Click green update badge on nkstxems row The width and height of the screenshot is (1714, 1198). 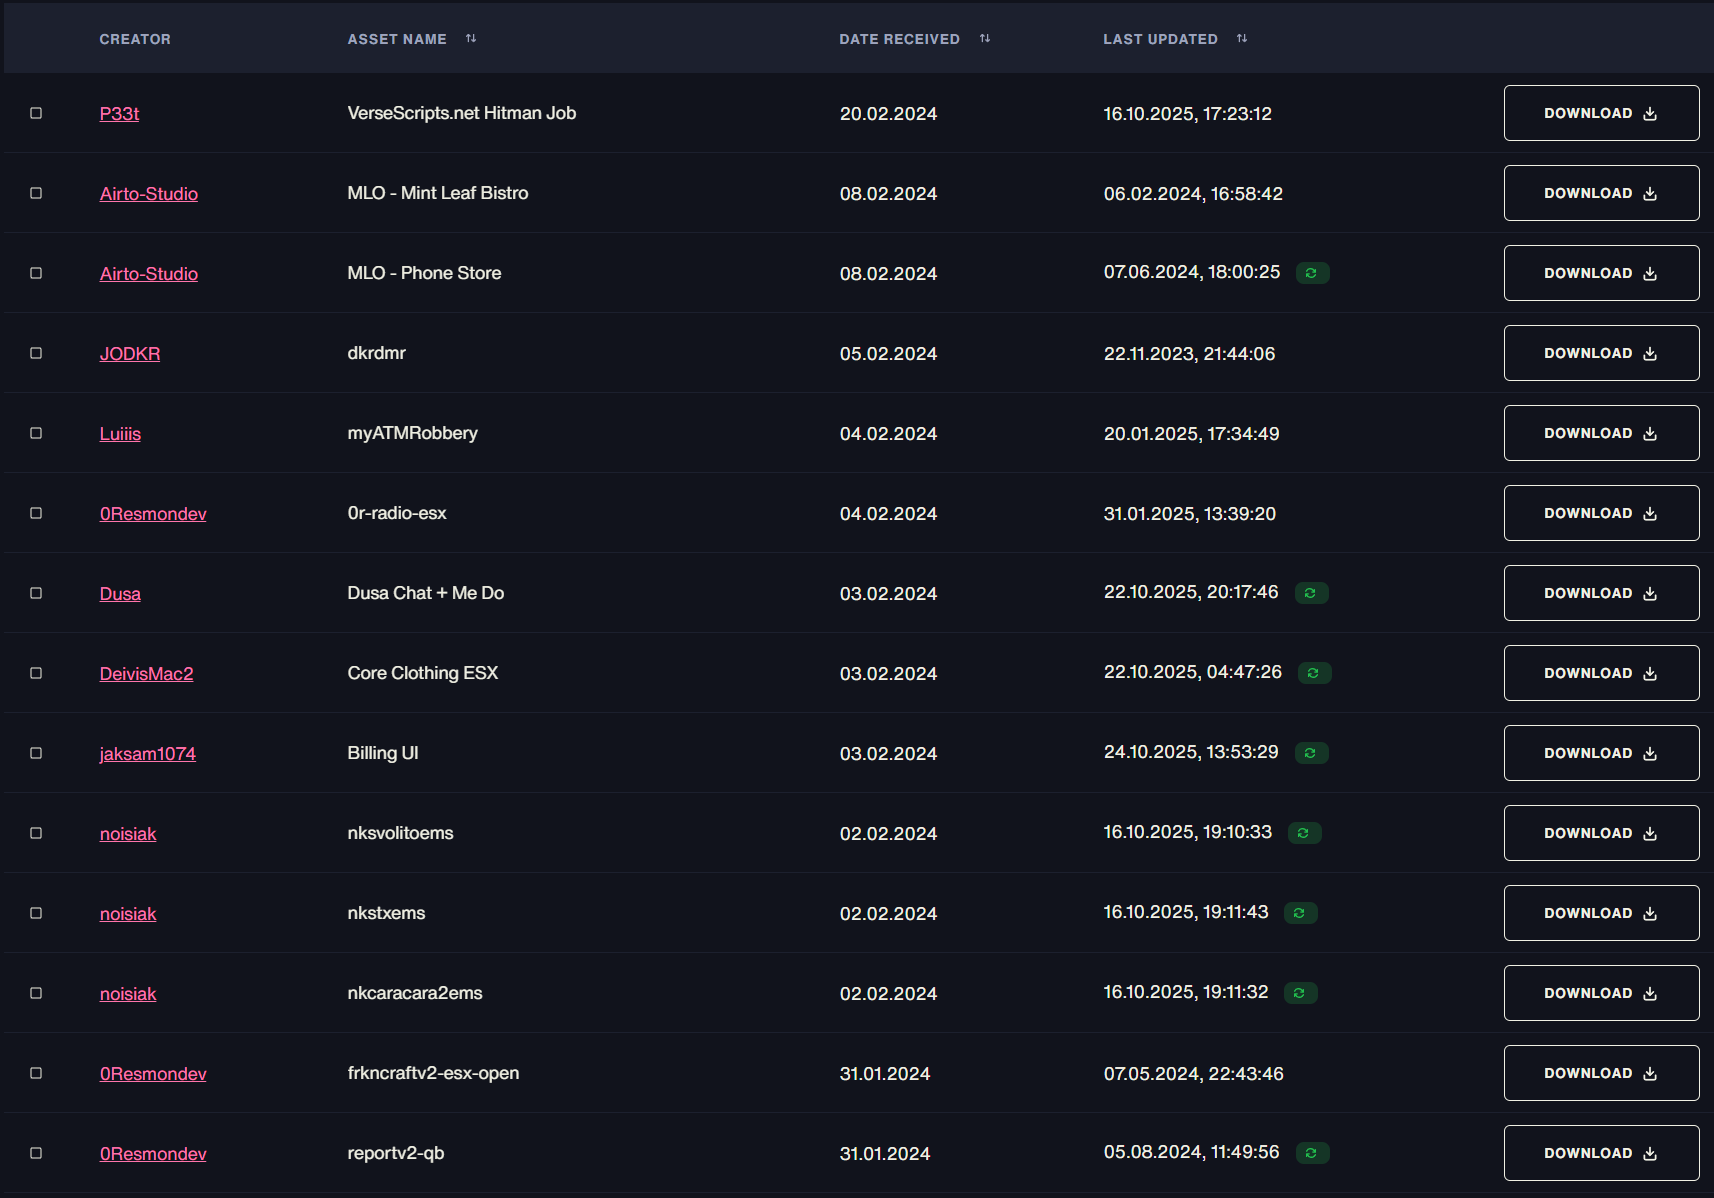click(x=1300, y=913)
